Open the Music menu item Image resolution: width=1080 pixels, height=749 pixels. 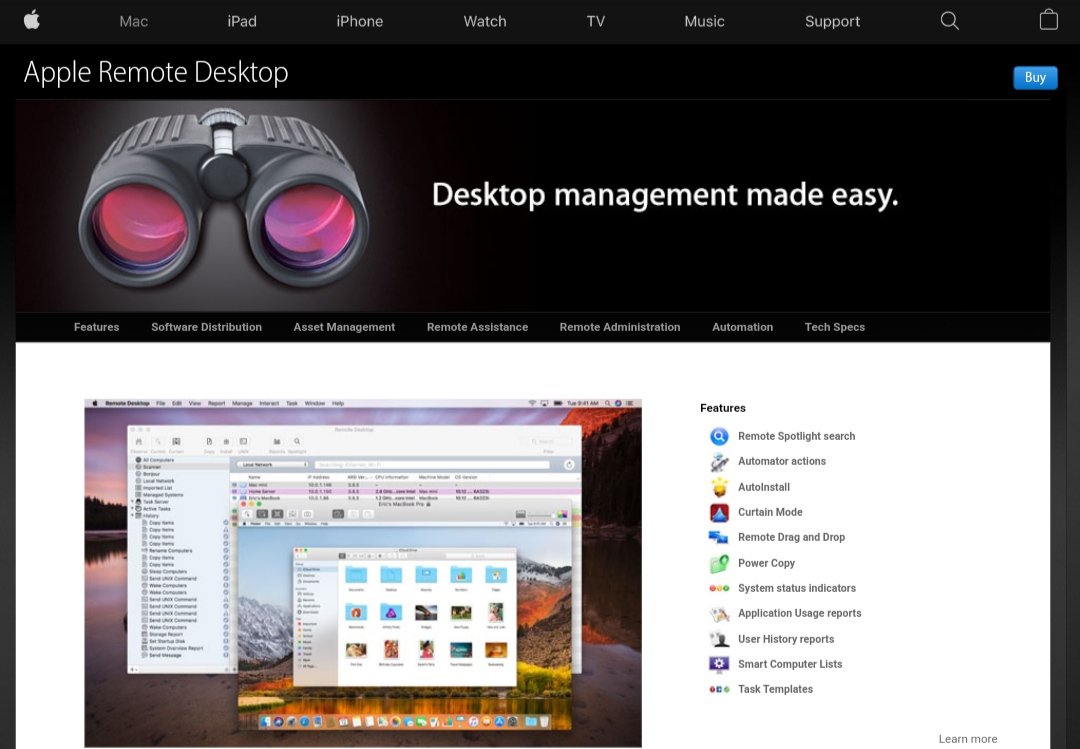(704, 21)
